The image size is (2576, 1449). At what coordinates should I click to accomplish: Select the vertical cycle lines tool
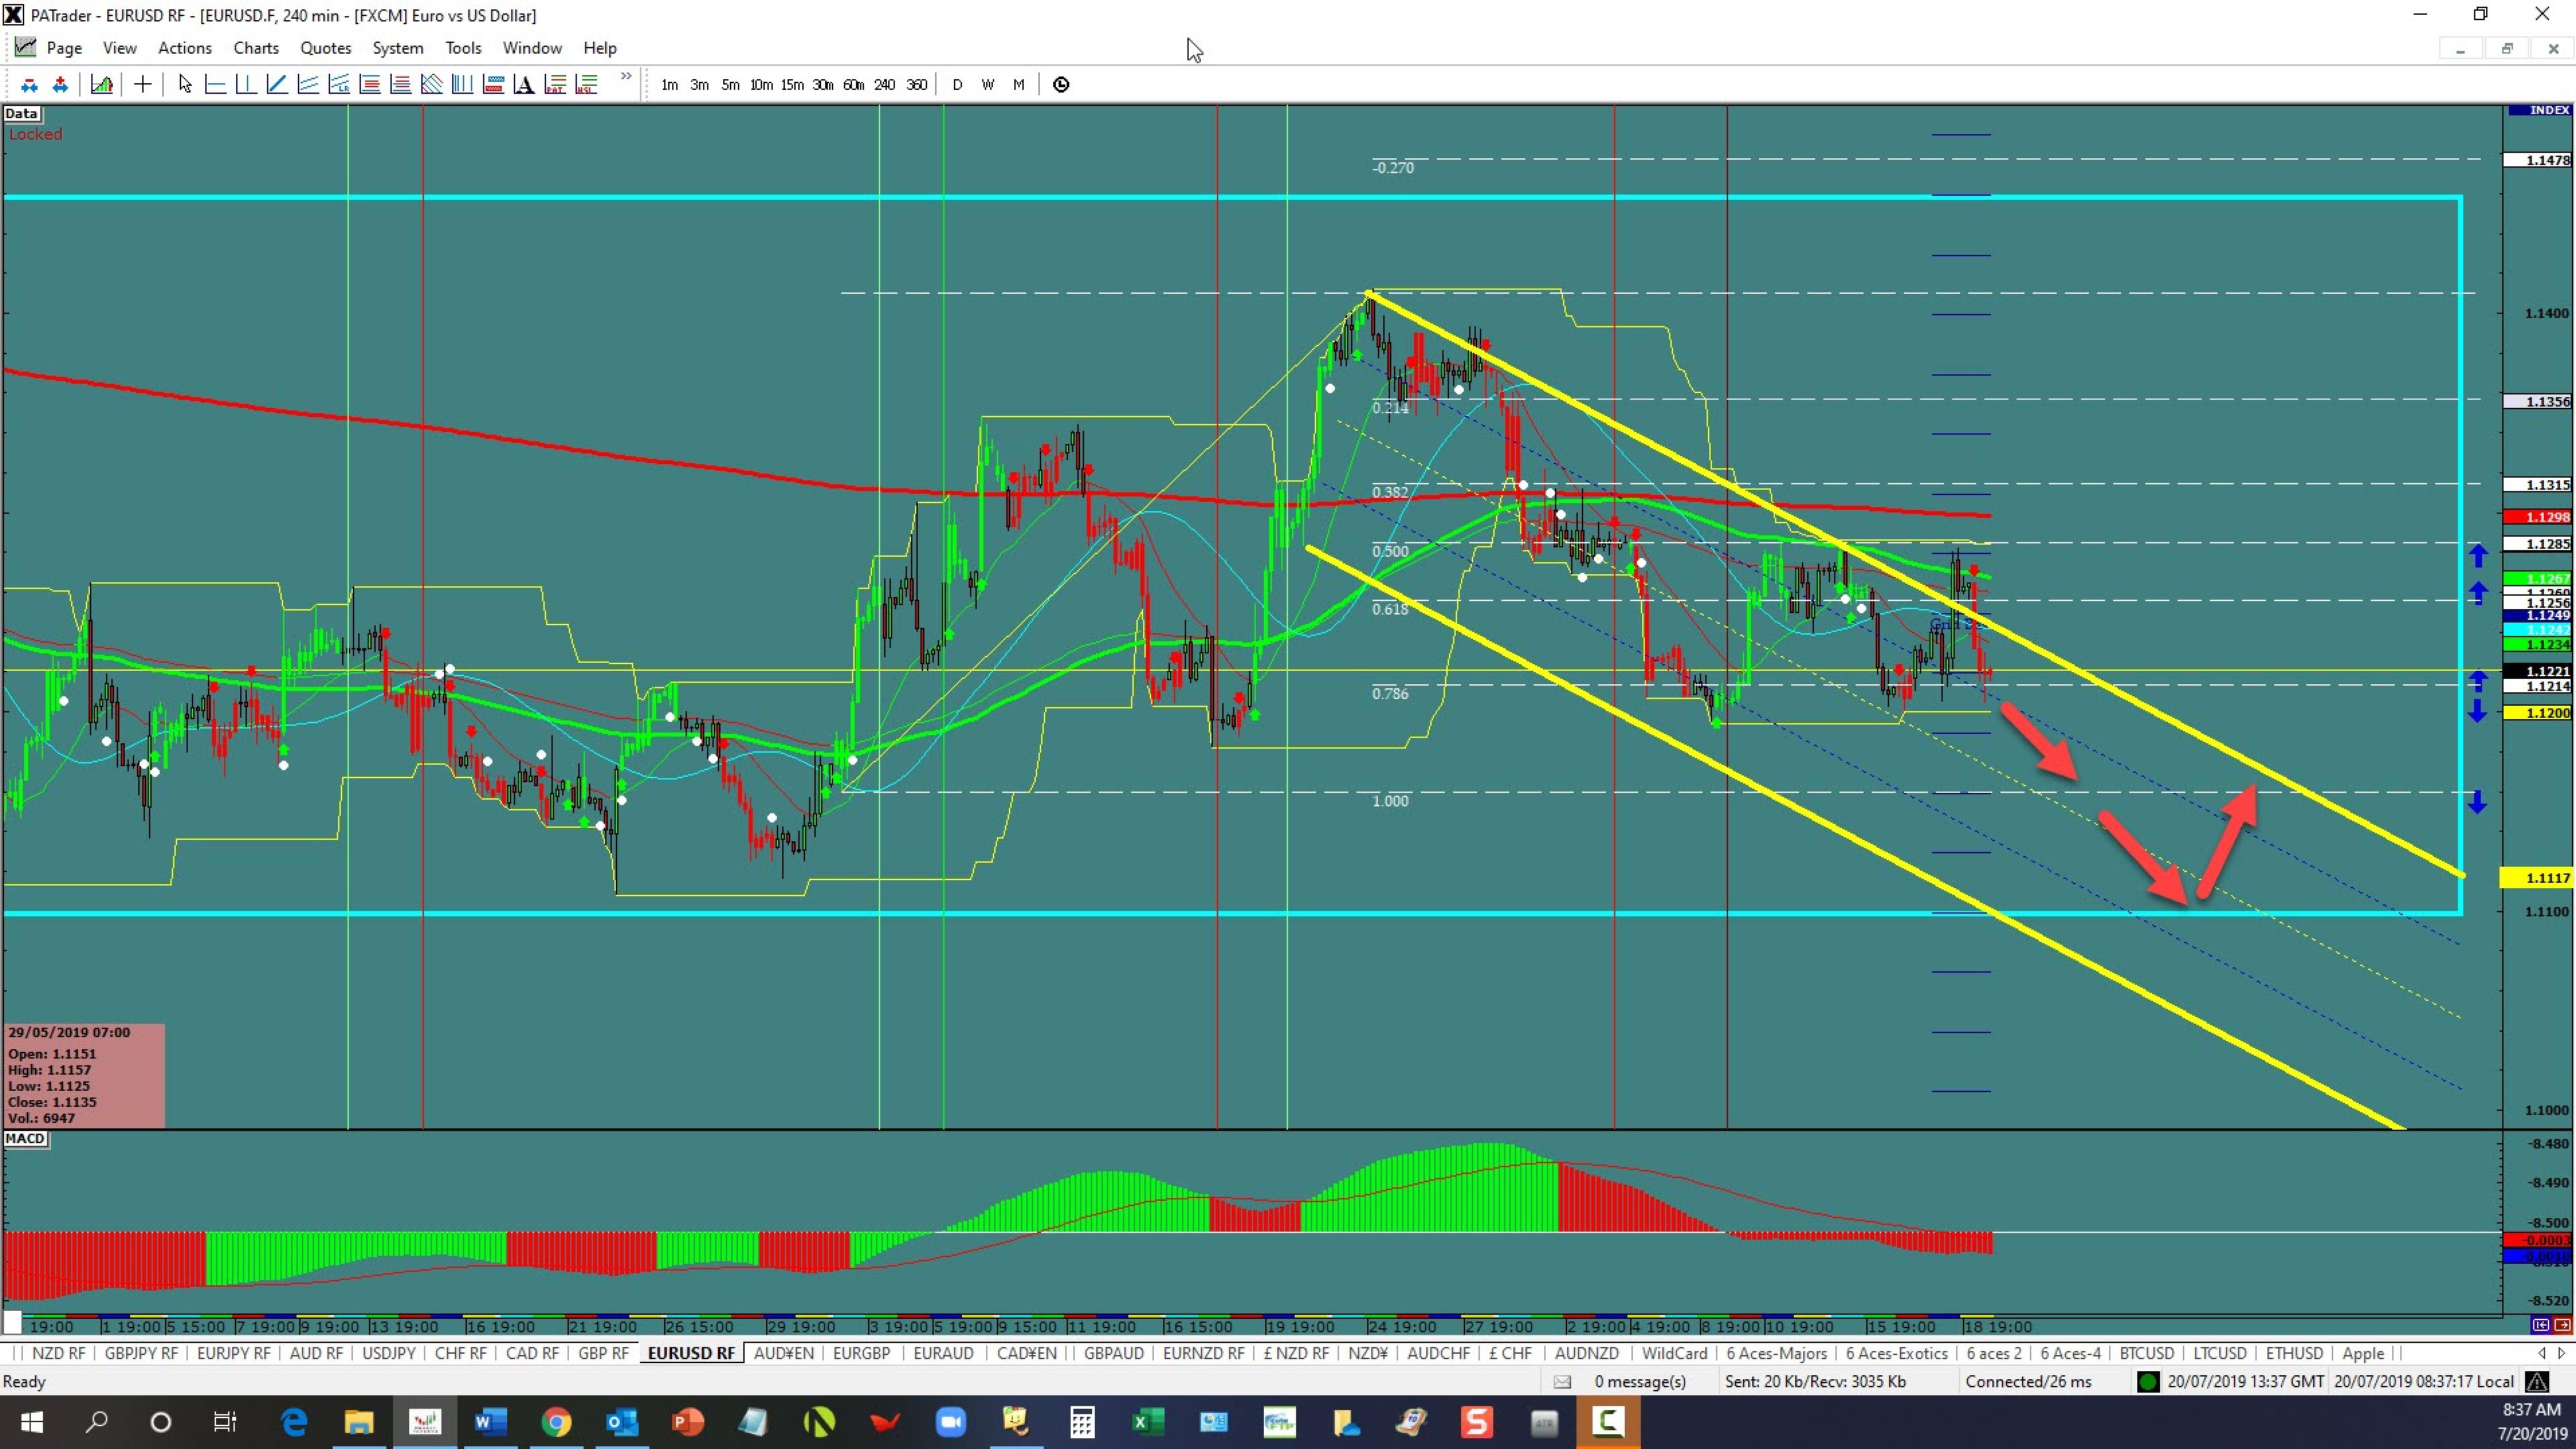(x=462, y=85)
